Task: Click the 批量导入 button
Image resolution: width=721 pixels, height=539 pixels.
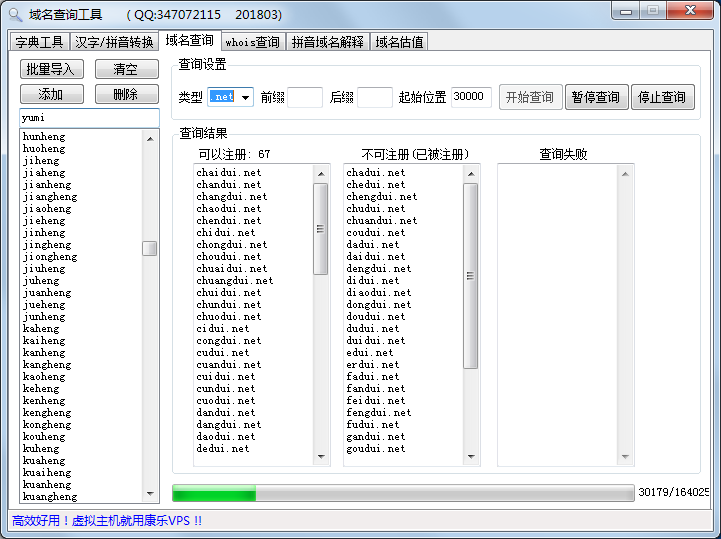Action: 50,69
